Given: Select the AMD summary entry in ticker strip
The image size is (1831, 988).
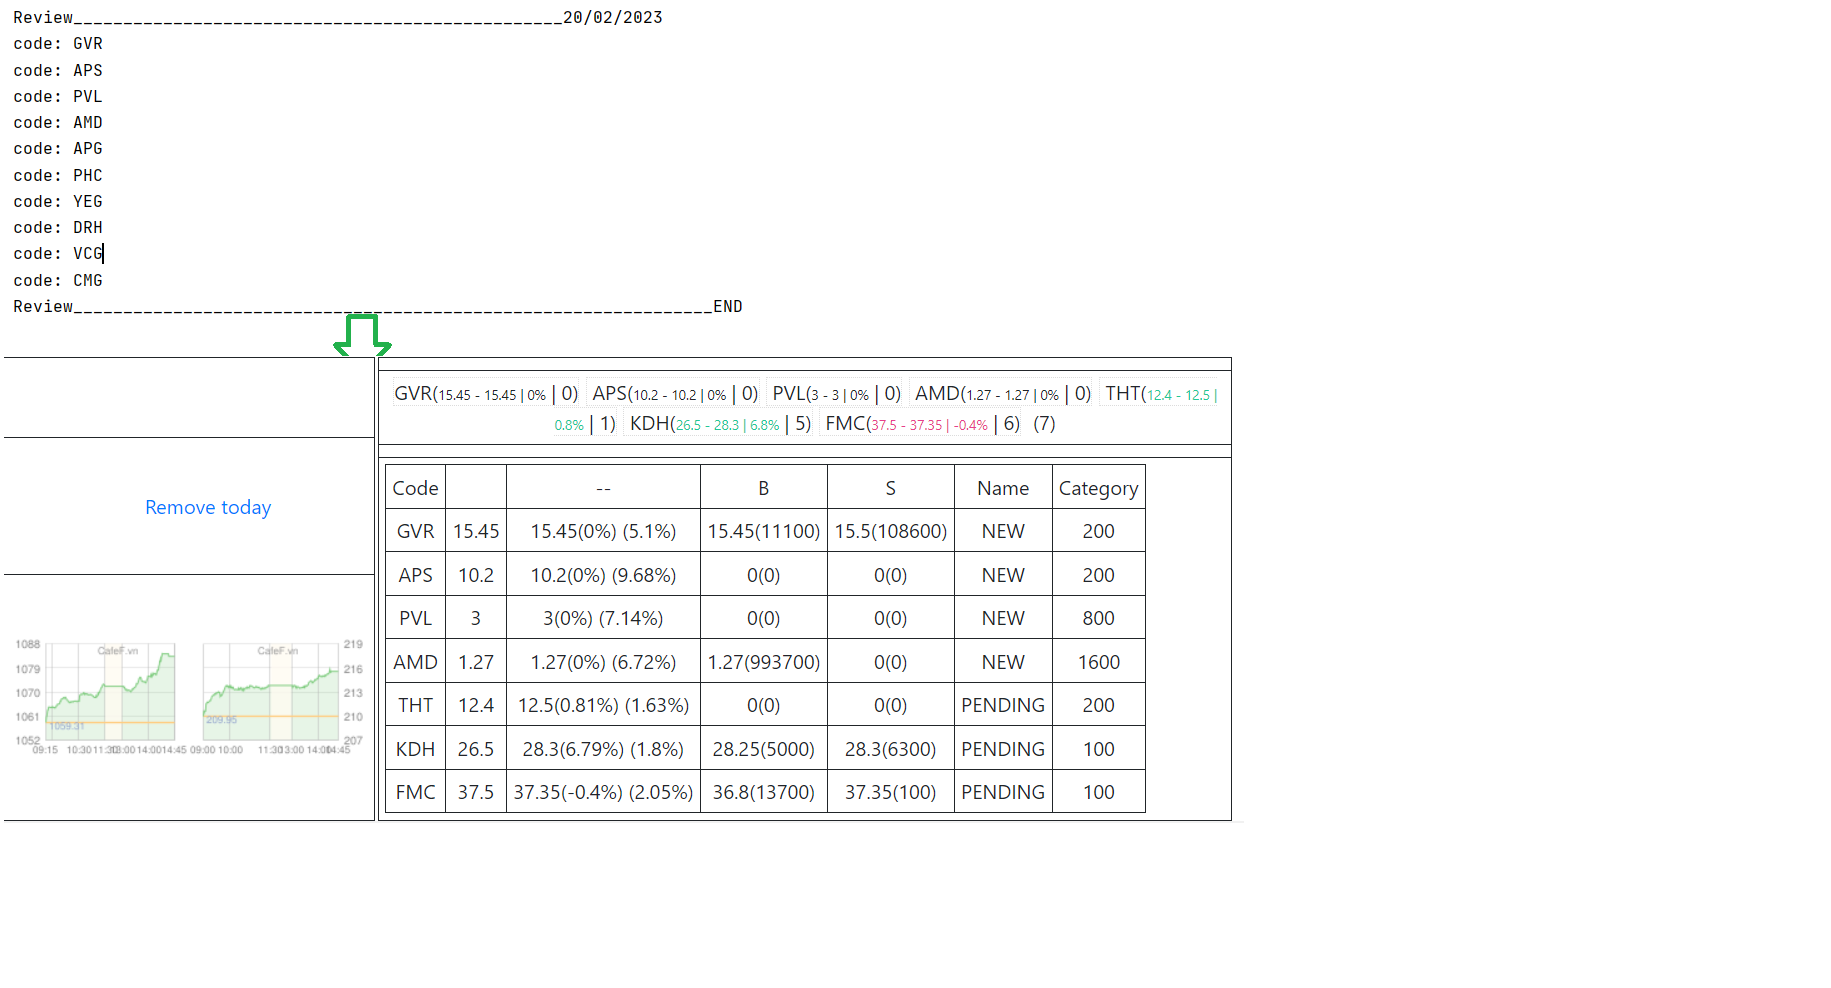Looking at the screenshot, I should pyautogui.click(x=1003, y=394).
